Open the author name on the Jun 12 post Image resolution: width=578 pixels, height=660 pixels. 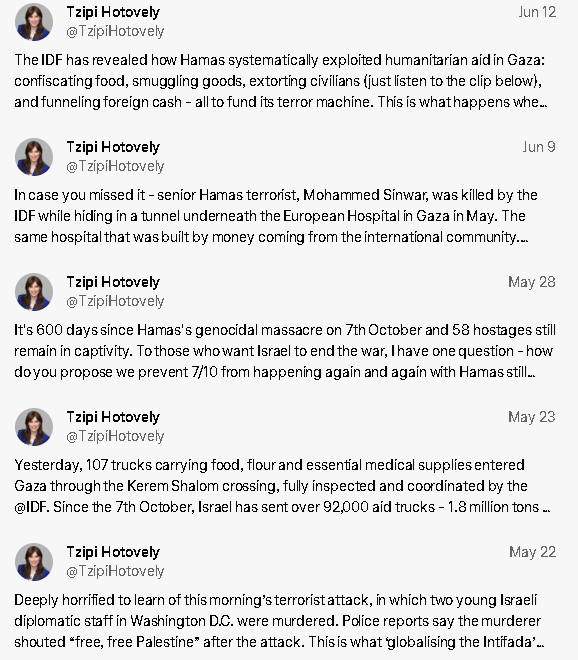pyautogui.click(x=113, y=12)
